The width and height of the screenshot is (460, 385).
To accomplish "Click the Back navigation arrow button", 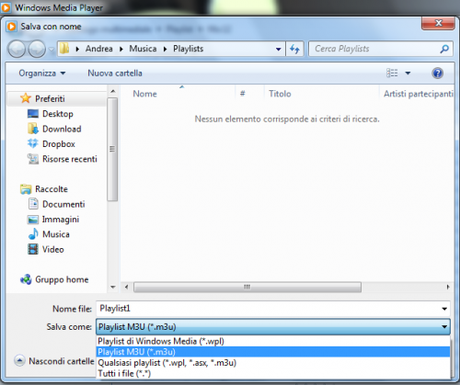I will click(16, 49).
